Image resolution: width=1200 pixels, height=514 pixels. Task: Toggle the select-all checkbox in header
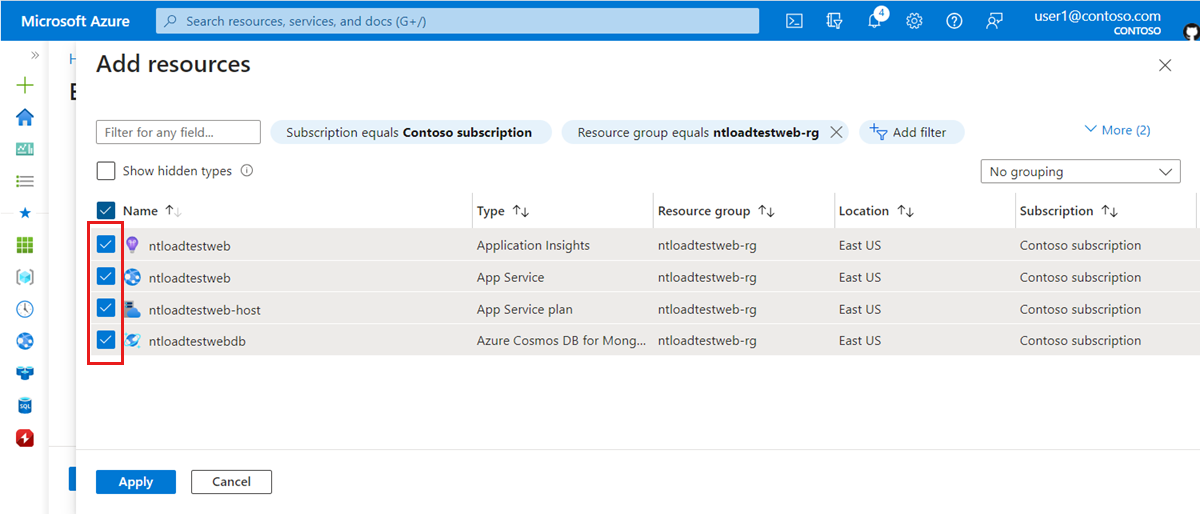pyautogui.click(x=106, y=211)
